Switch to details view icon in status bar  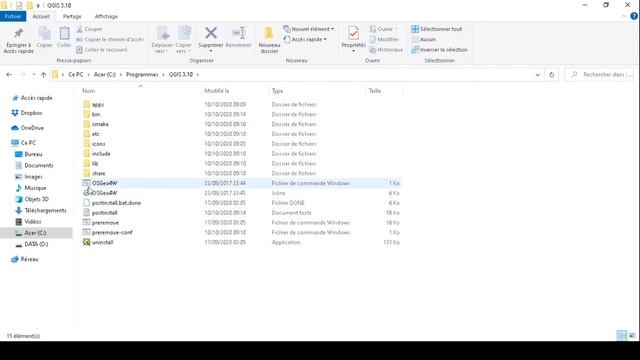point(622,336)
